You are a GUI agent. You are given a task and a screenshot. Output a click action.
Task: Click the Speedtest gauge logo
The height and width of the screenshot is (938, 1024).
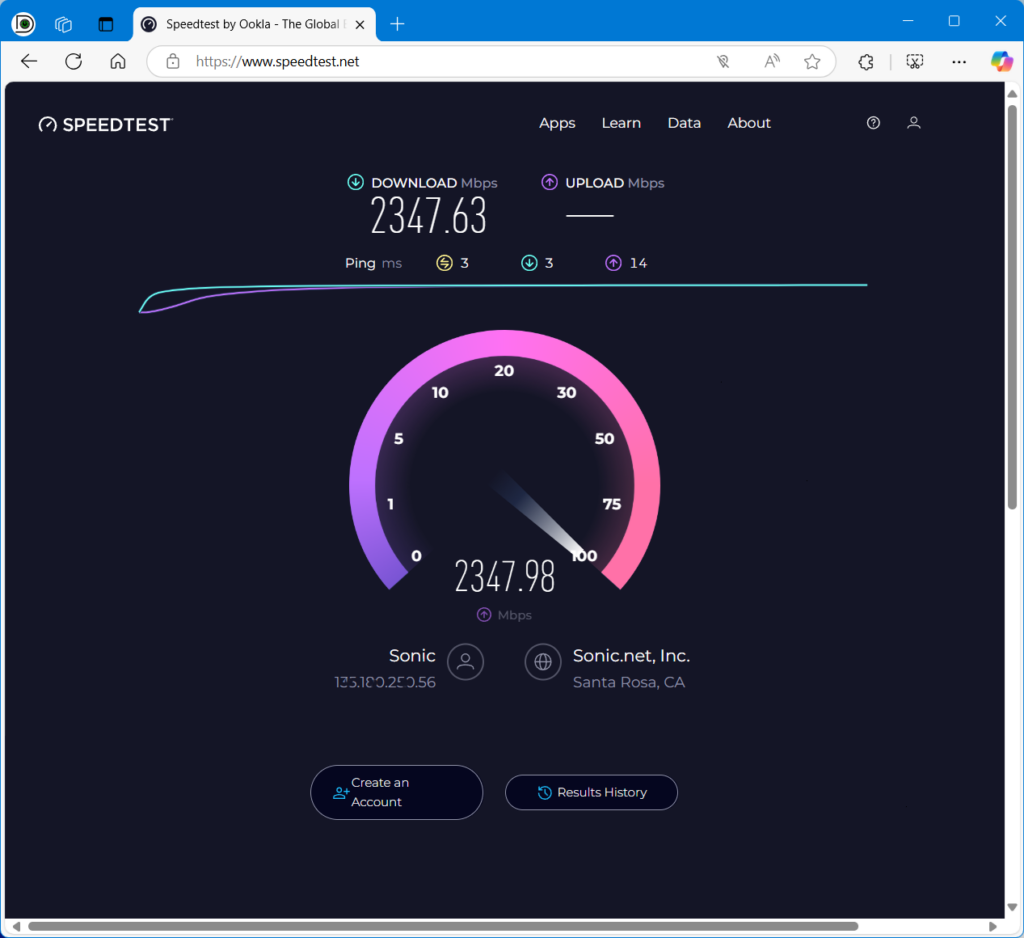click(x=47, y=123)
